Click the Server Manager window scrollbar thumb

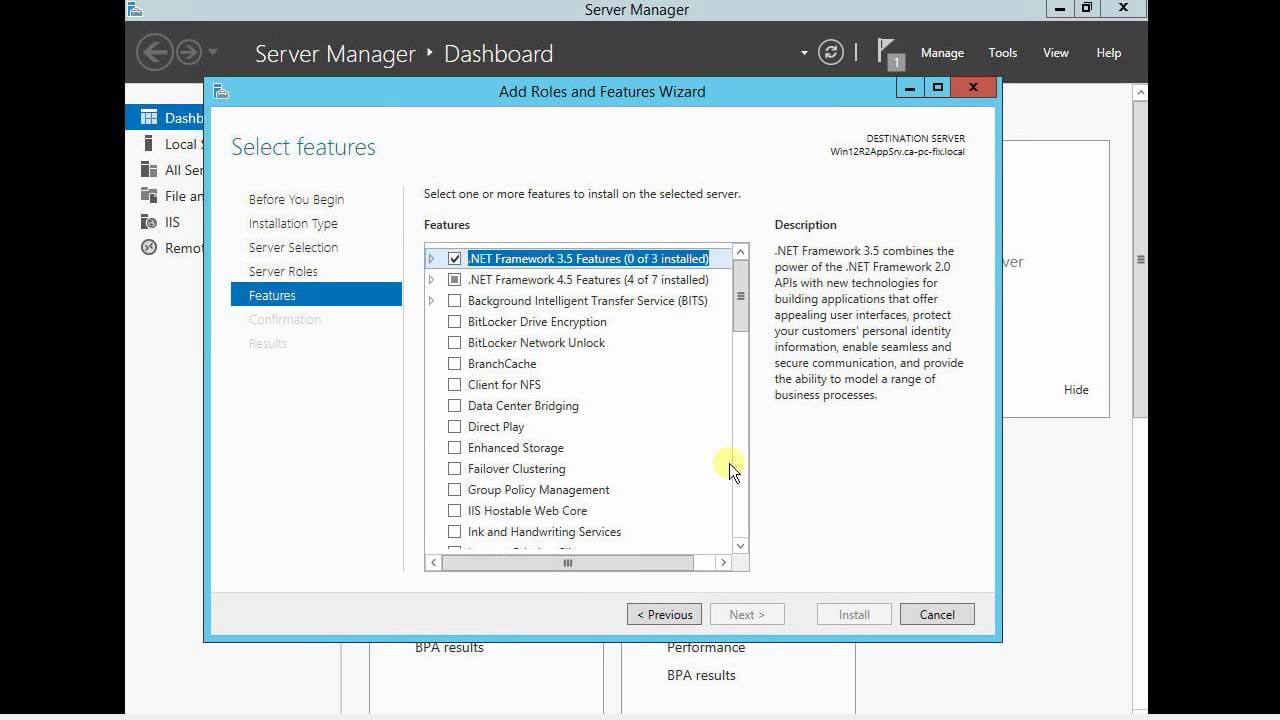[x=1140, y=260]
